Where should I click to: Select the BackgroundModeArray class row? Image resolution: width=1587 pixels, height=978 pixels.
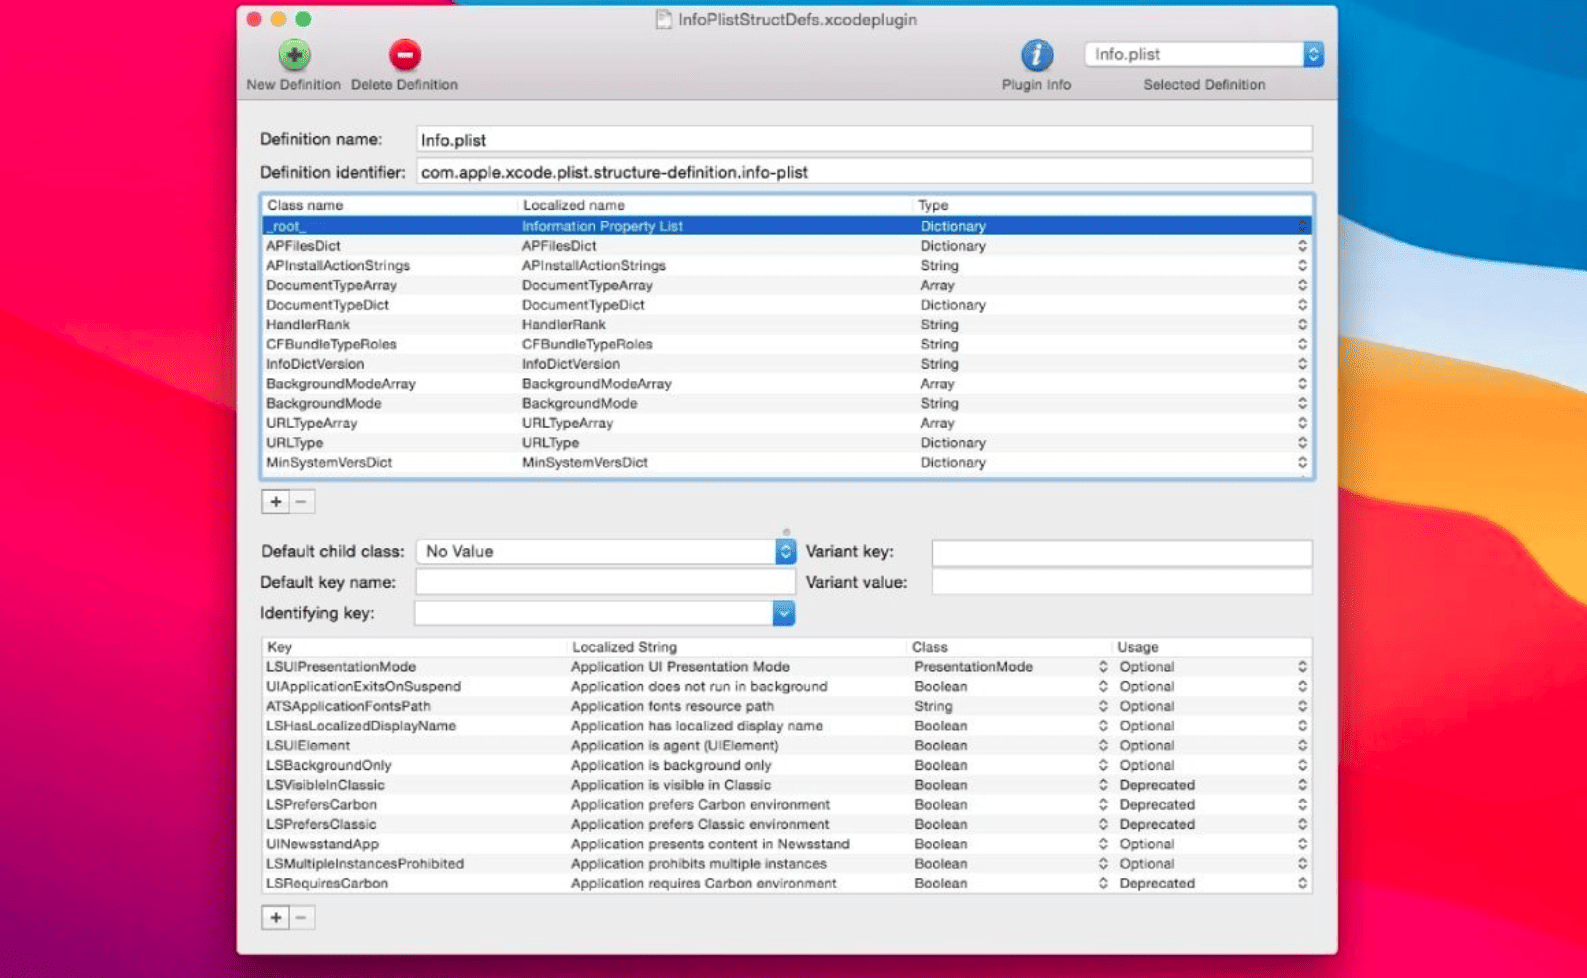click(787, 384)
